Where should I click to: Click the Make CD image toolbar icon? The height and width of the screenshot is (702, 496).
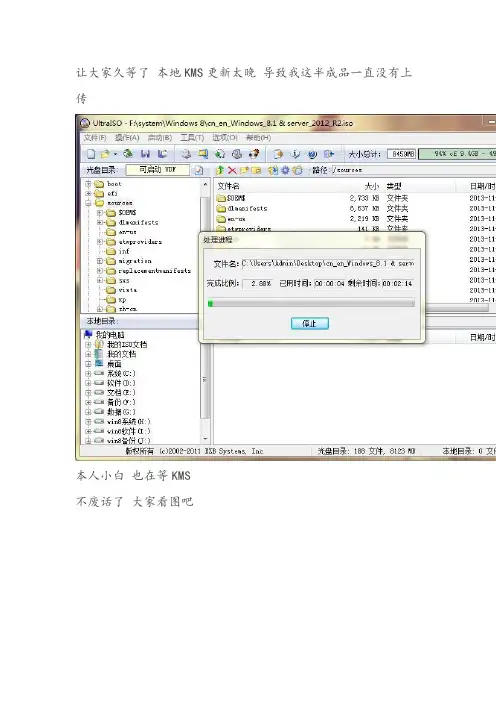[186, 154]
